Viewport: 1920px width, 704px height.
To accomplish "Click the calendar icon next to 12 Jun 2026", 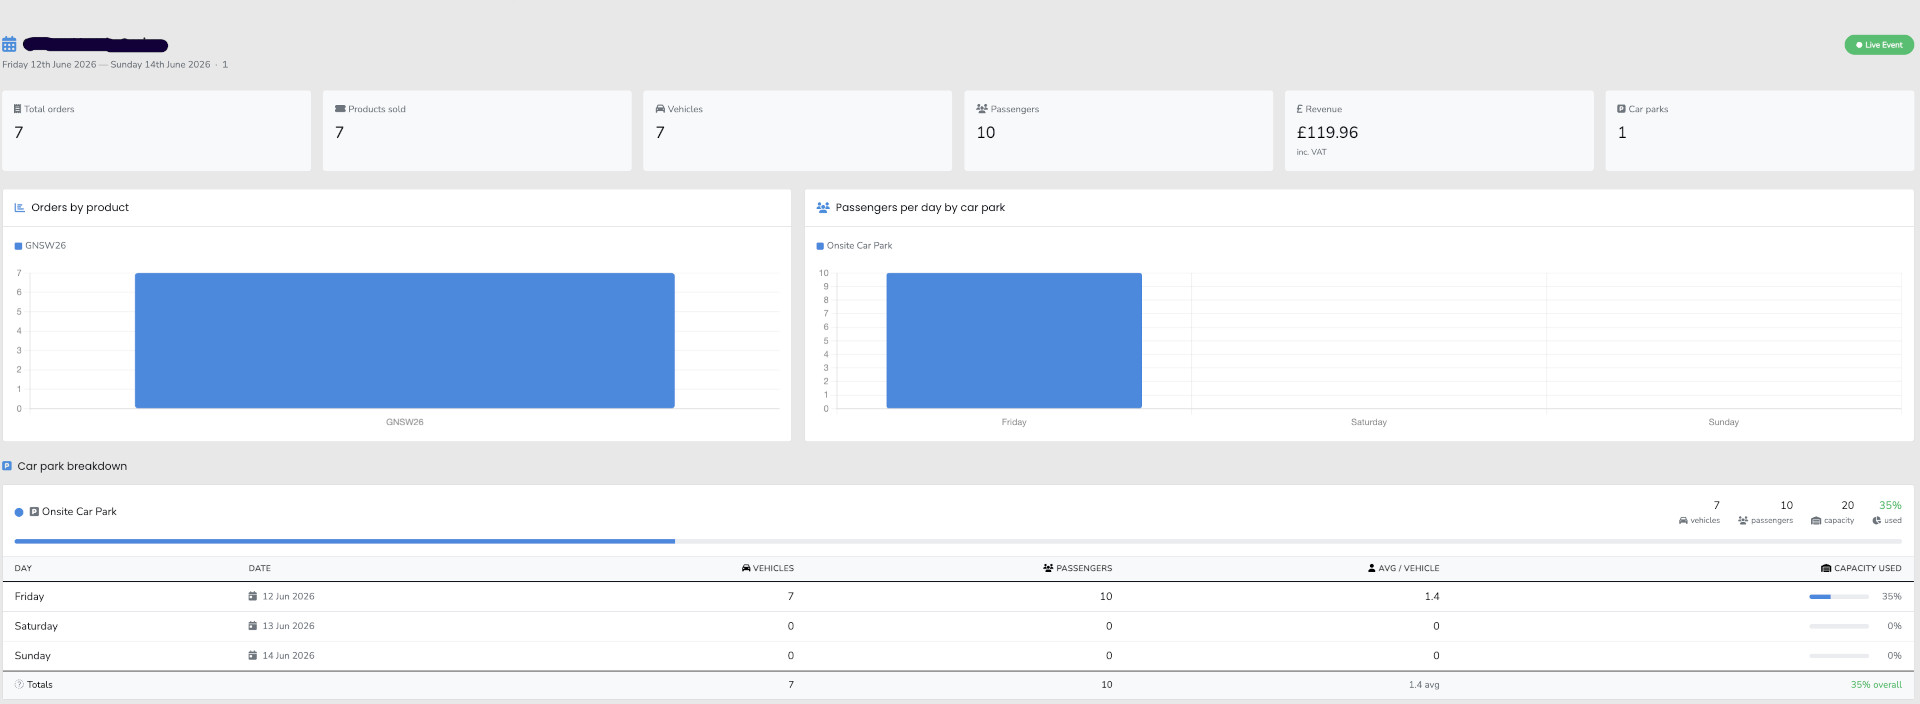I will (253, 596).
